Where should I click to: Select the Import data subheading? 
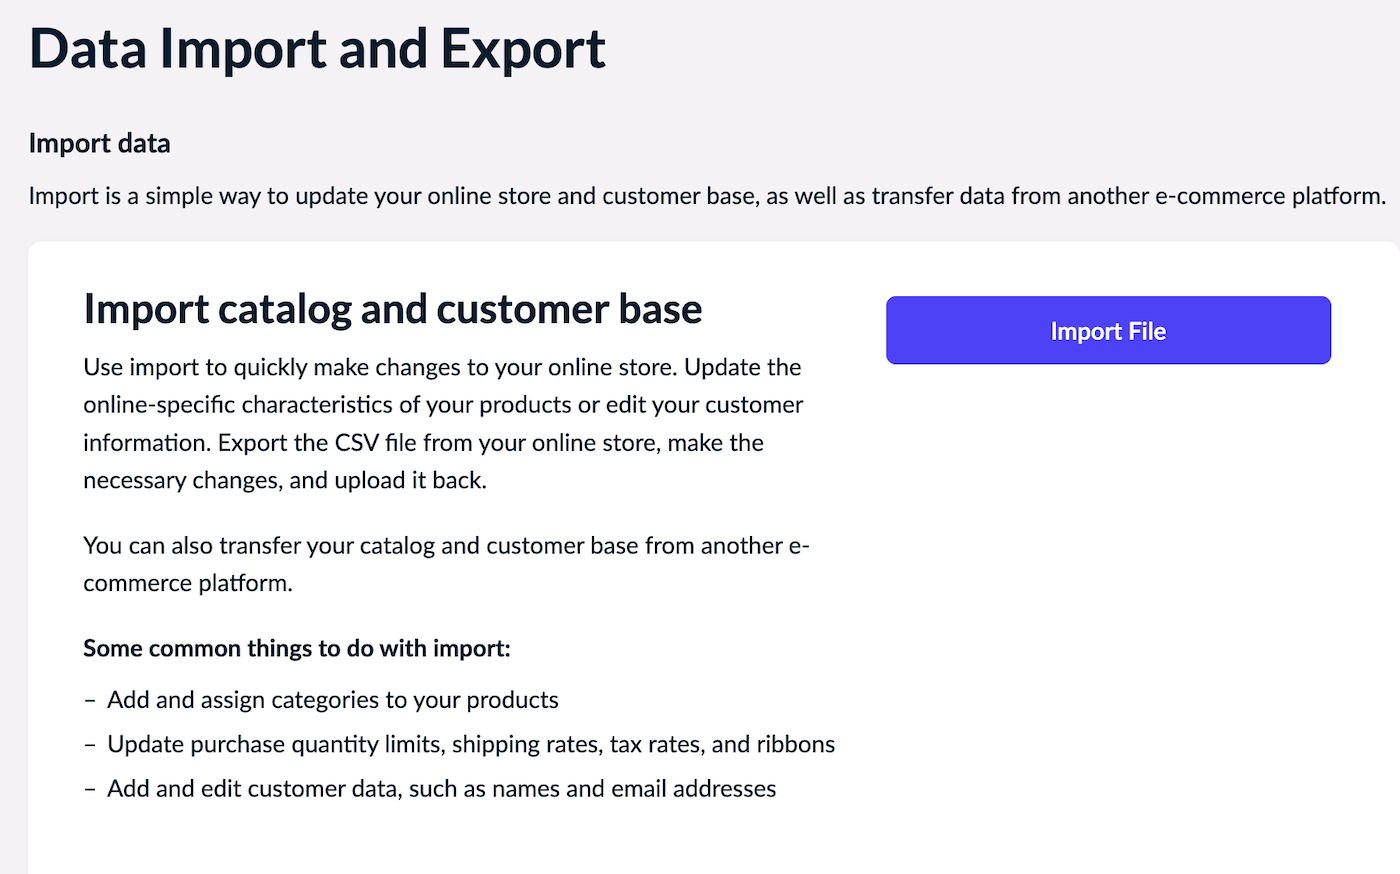[99, 144]
